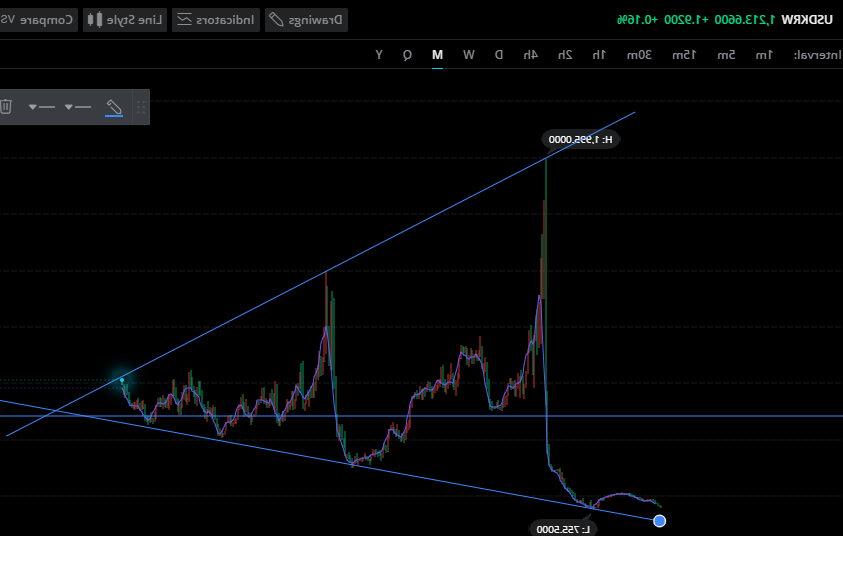Grab the drawing toolbar drag handle

tap(141, 106)
